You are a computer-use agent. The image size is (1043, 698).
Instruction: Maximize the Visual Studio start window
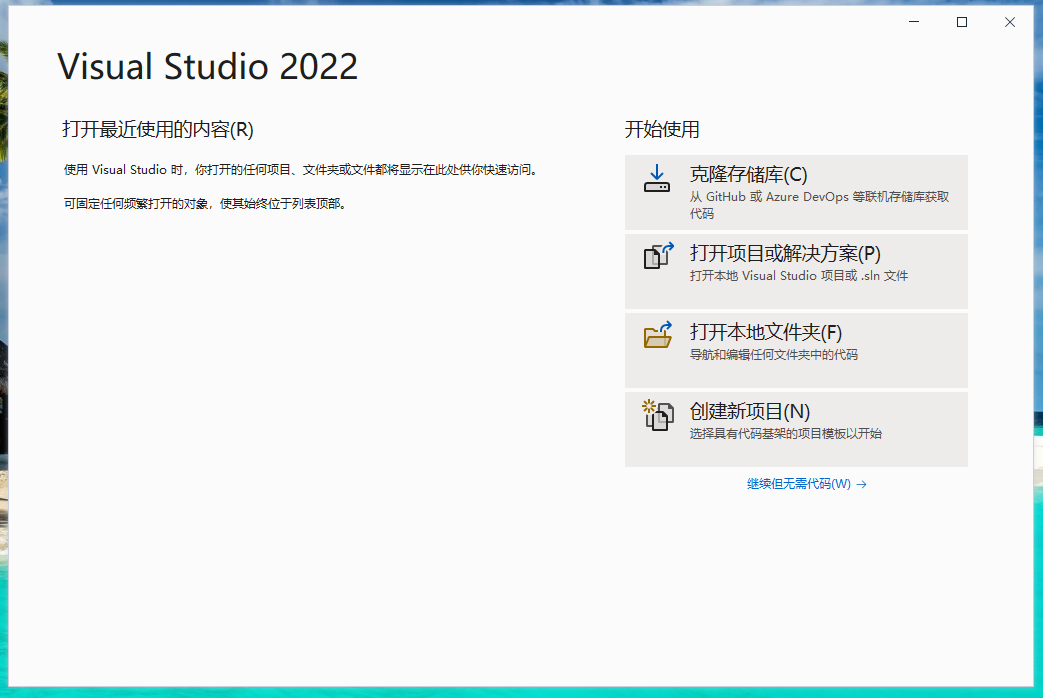(x=962, y=22)
